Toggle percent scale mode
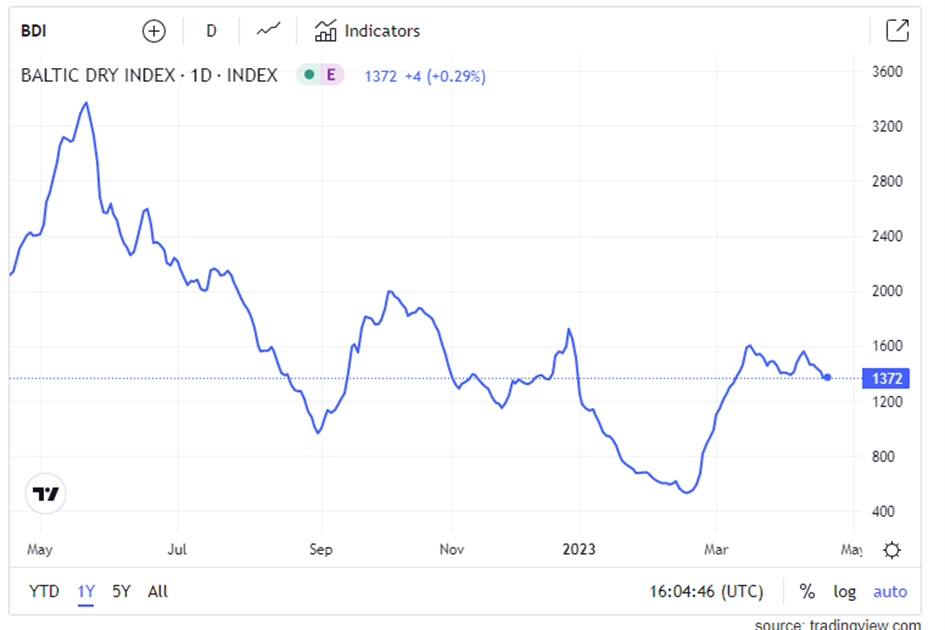The height and width of the screenshot is (630, 945). tap(807, 591)
